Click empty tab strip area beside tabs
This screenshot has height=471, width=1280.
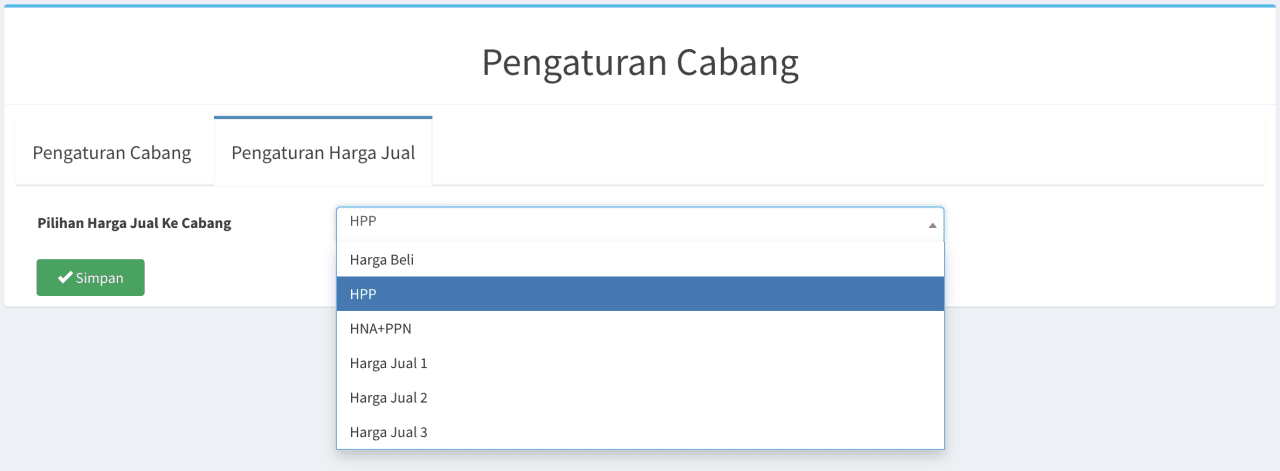tap(850, 152)
